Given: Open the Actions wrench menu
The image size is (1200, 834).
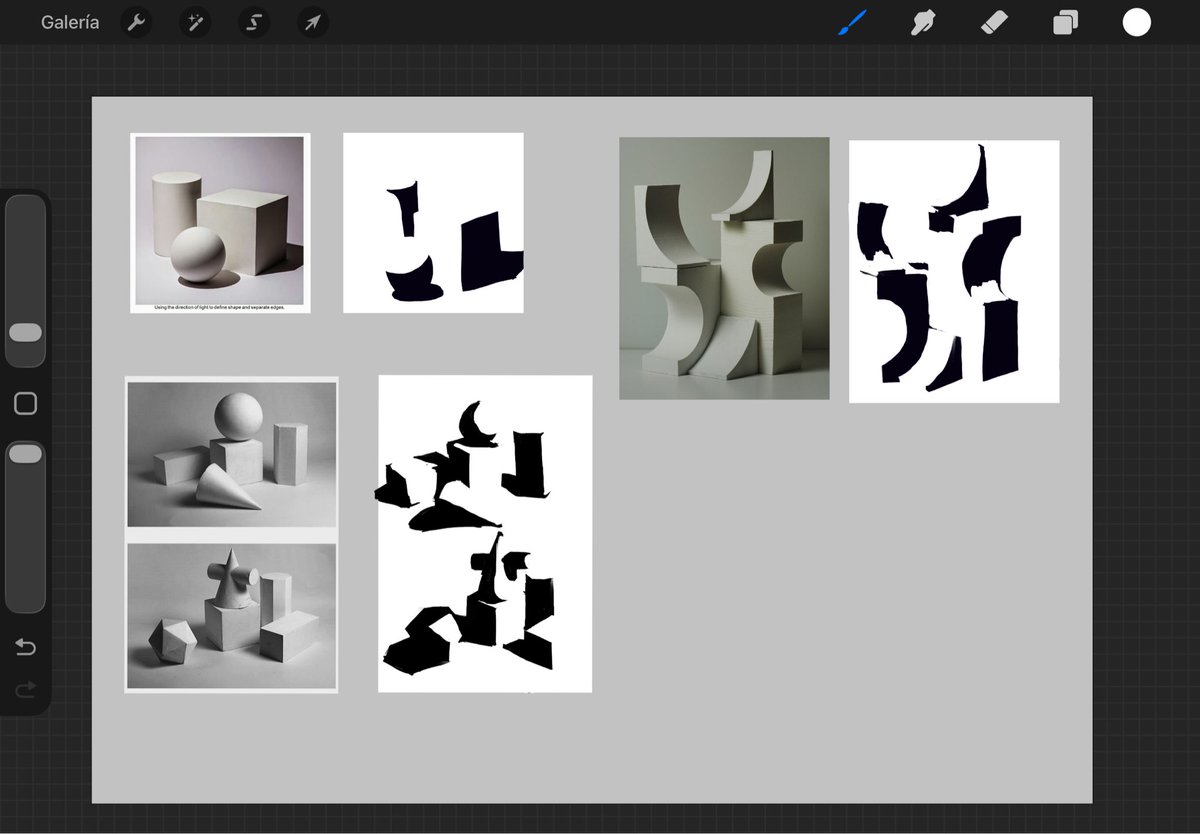Looking at the screenshot, I should [x=136, y=22].
